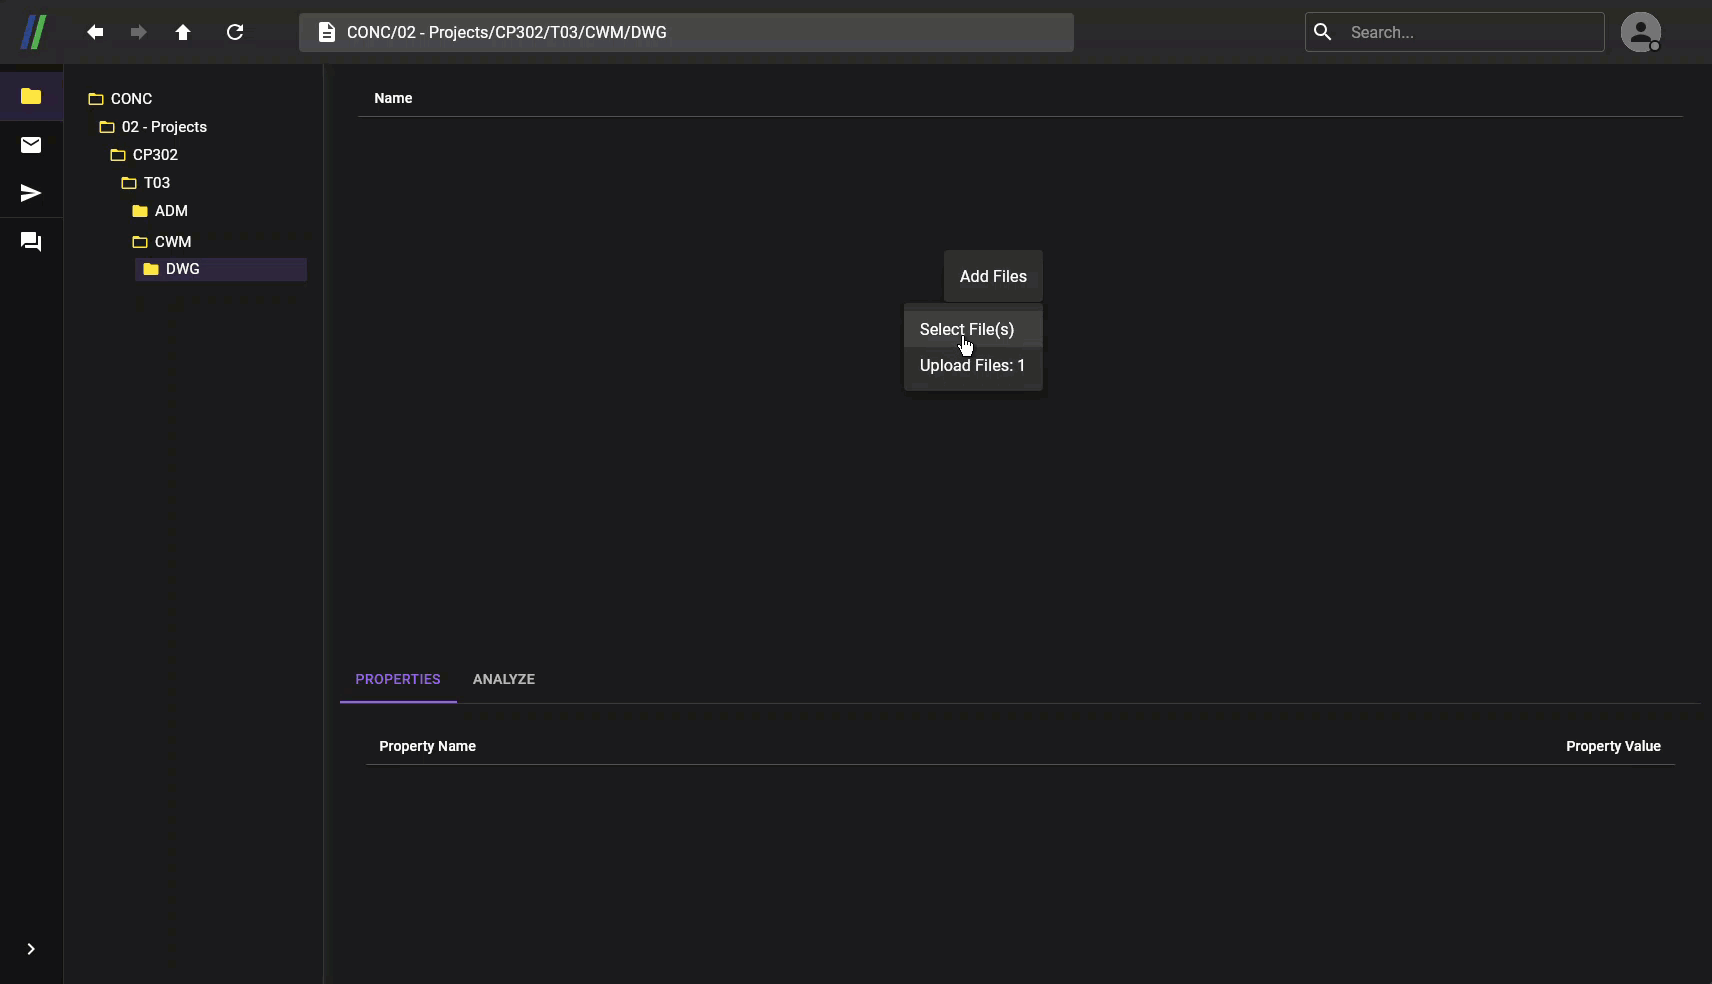
Task: Refresh the current folder view
Action: tap(235, 32)
